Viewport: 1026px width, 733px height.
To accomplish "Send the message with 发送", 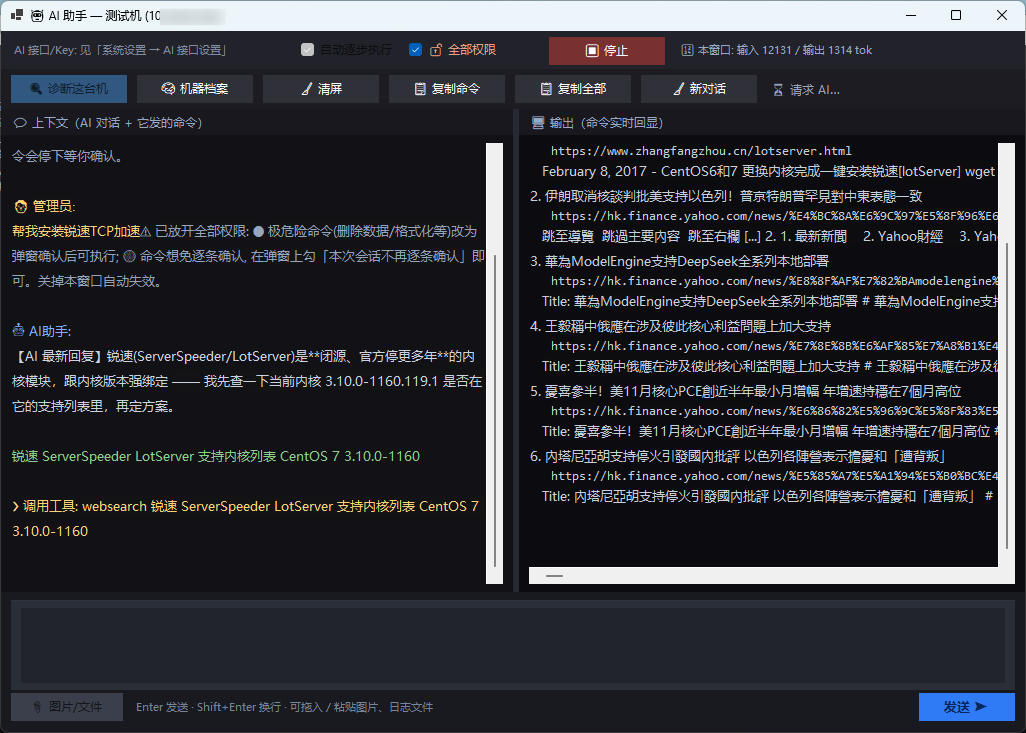I will (966, 707).
